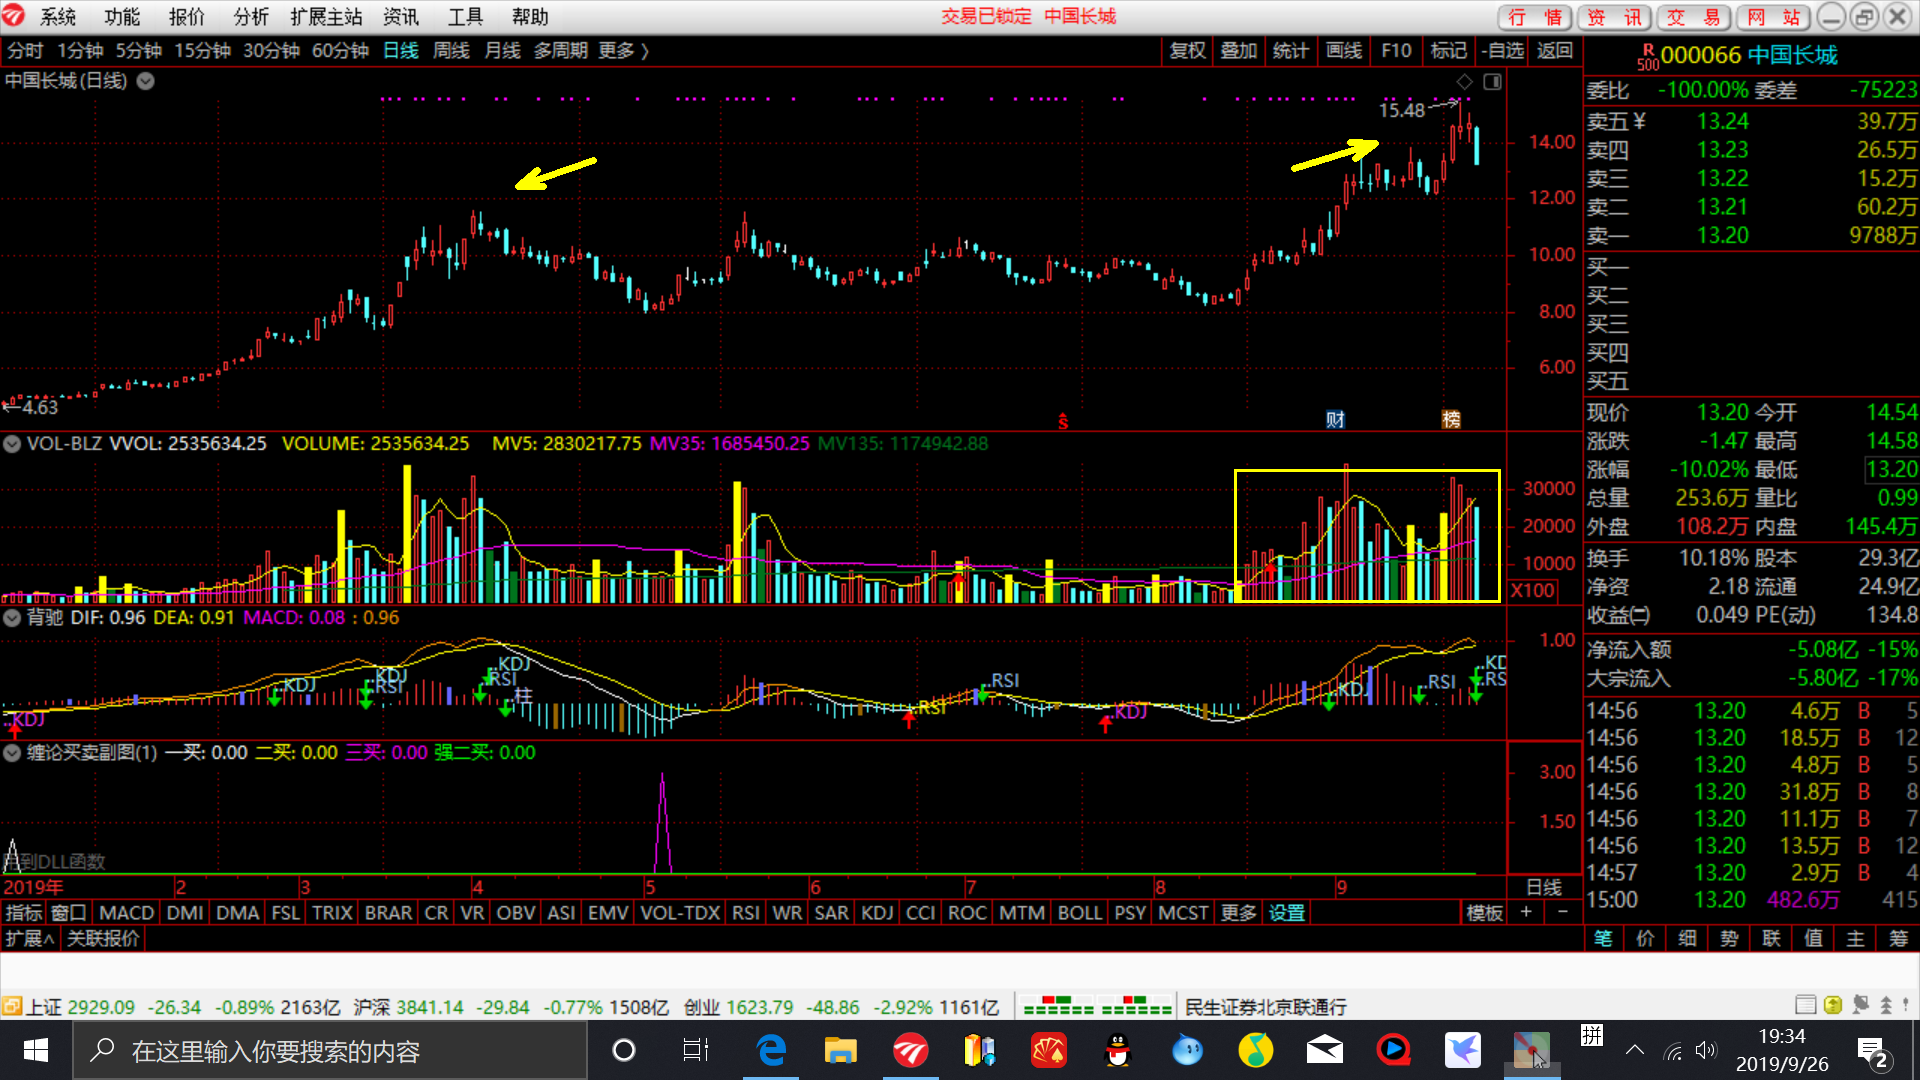The width and height of the screenshot is (1920, 1080).
Task: Open the File Explorer taskbar icon
Action: (x=840, y=1050)
